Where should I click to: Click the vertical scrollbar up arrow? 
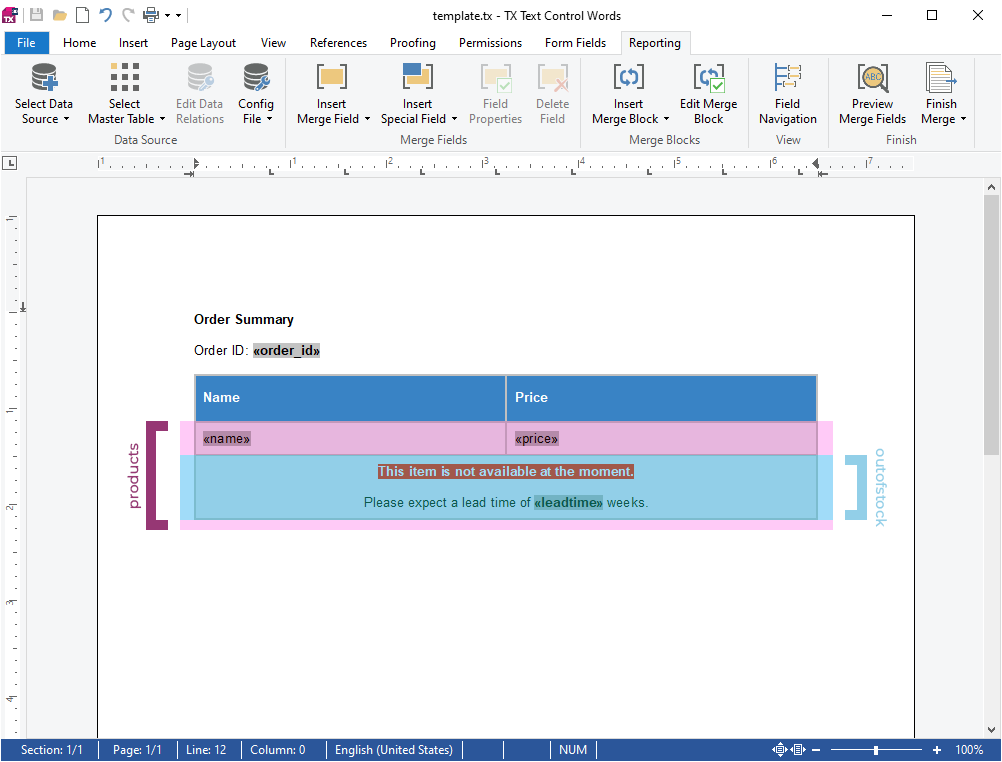pos(991,187)
